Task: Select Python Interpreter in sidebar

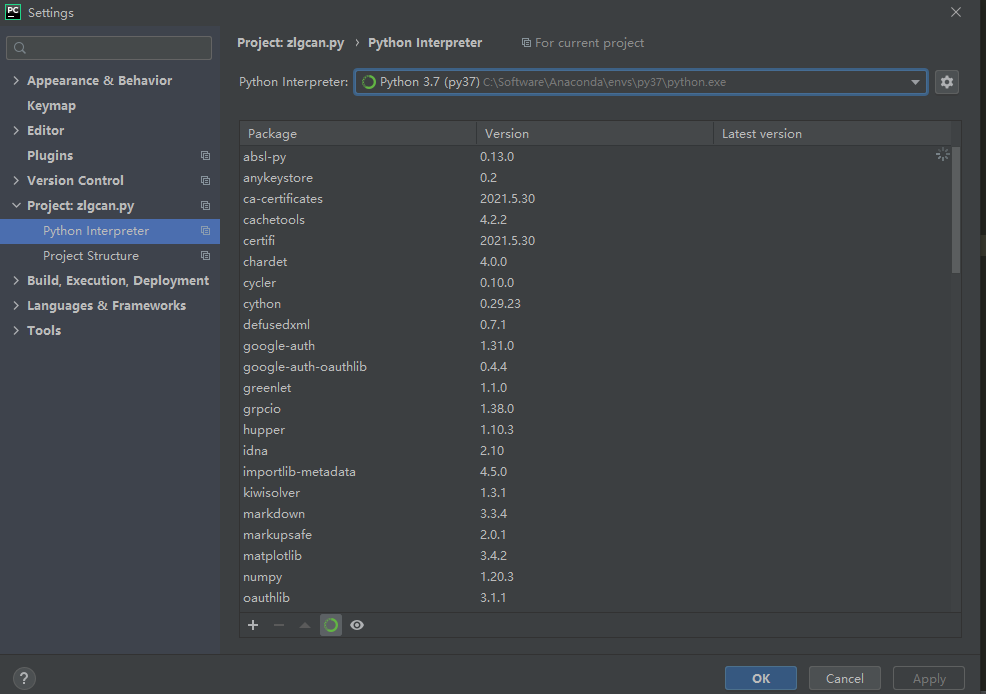Action: coord(110,231)
